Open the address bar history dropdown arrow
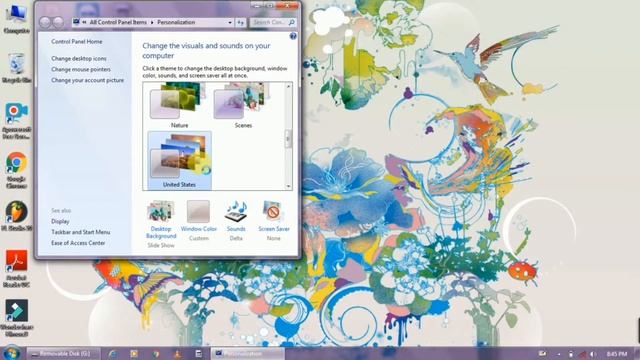This screenshot has width=640, height=360. (x=230, y=22)
